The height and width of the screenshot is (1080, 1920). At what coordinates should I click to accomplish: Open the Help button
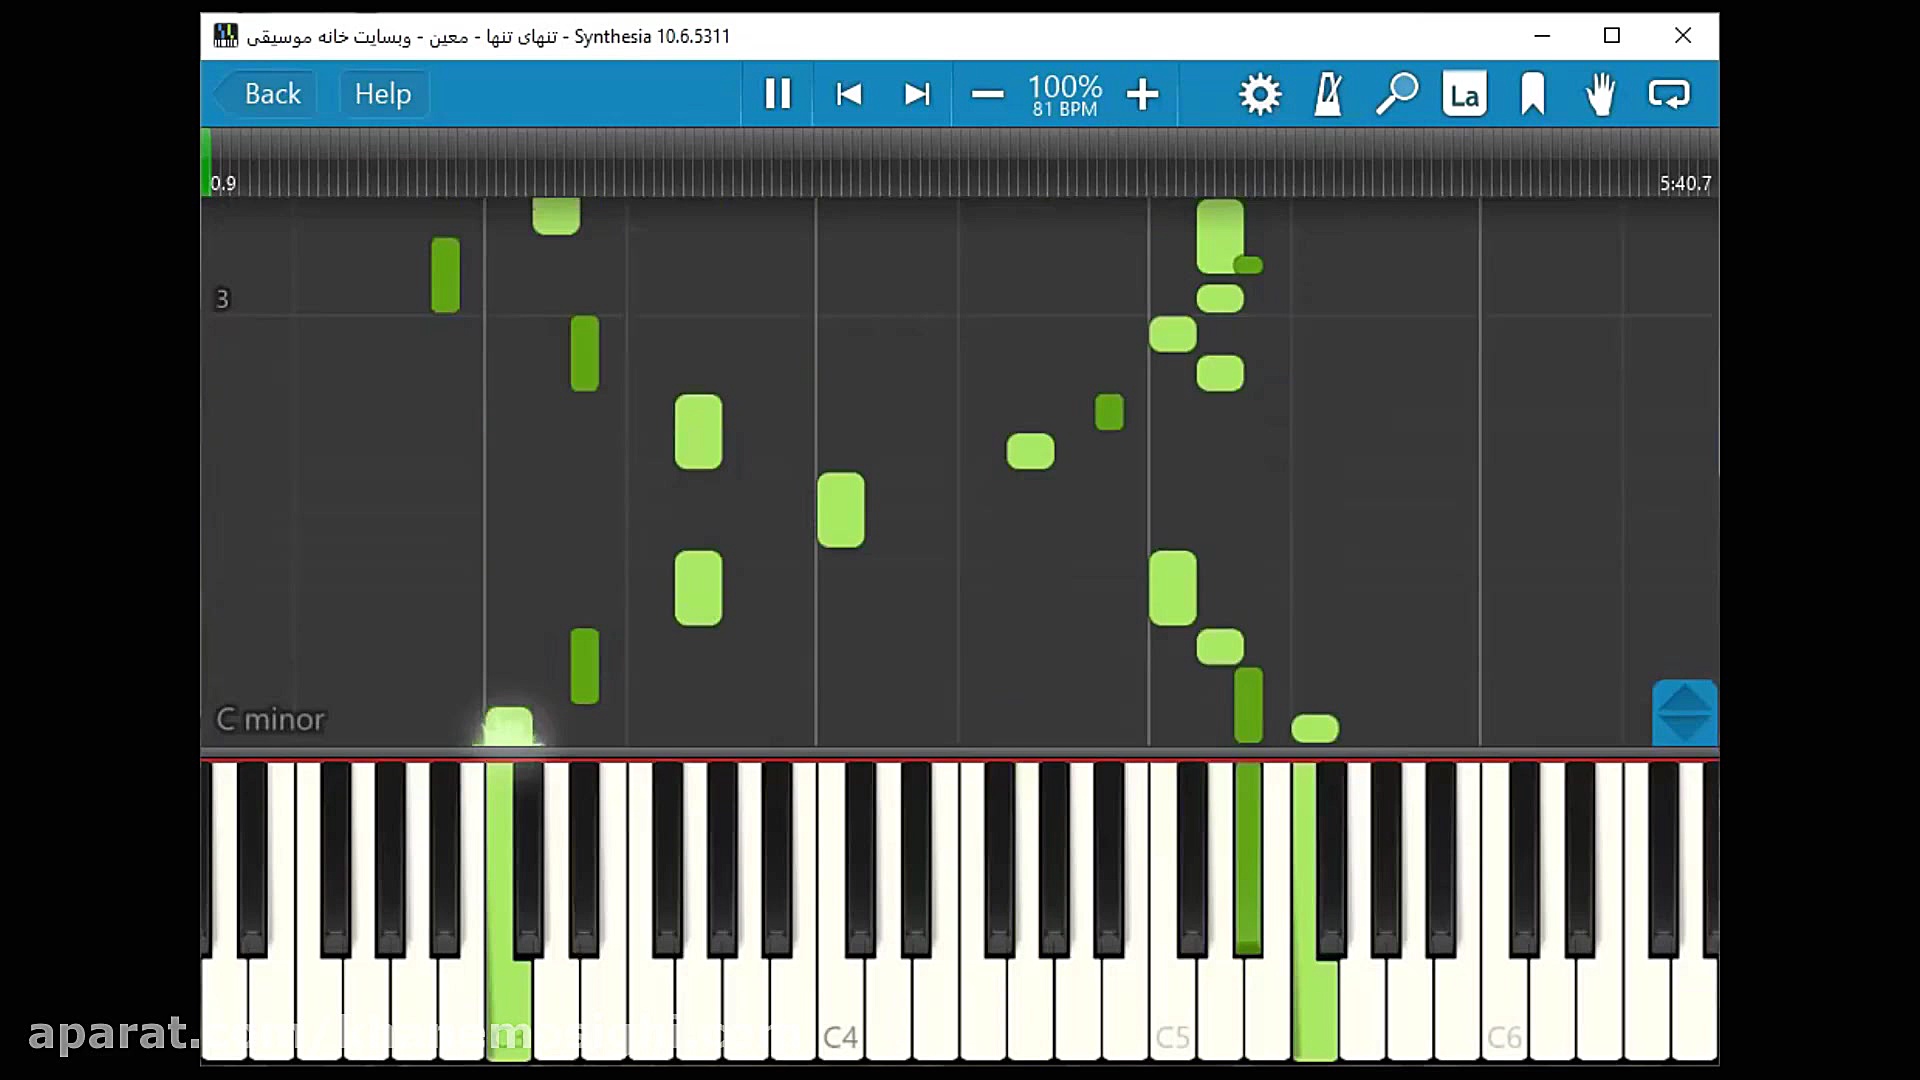383,94
